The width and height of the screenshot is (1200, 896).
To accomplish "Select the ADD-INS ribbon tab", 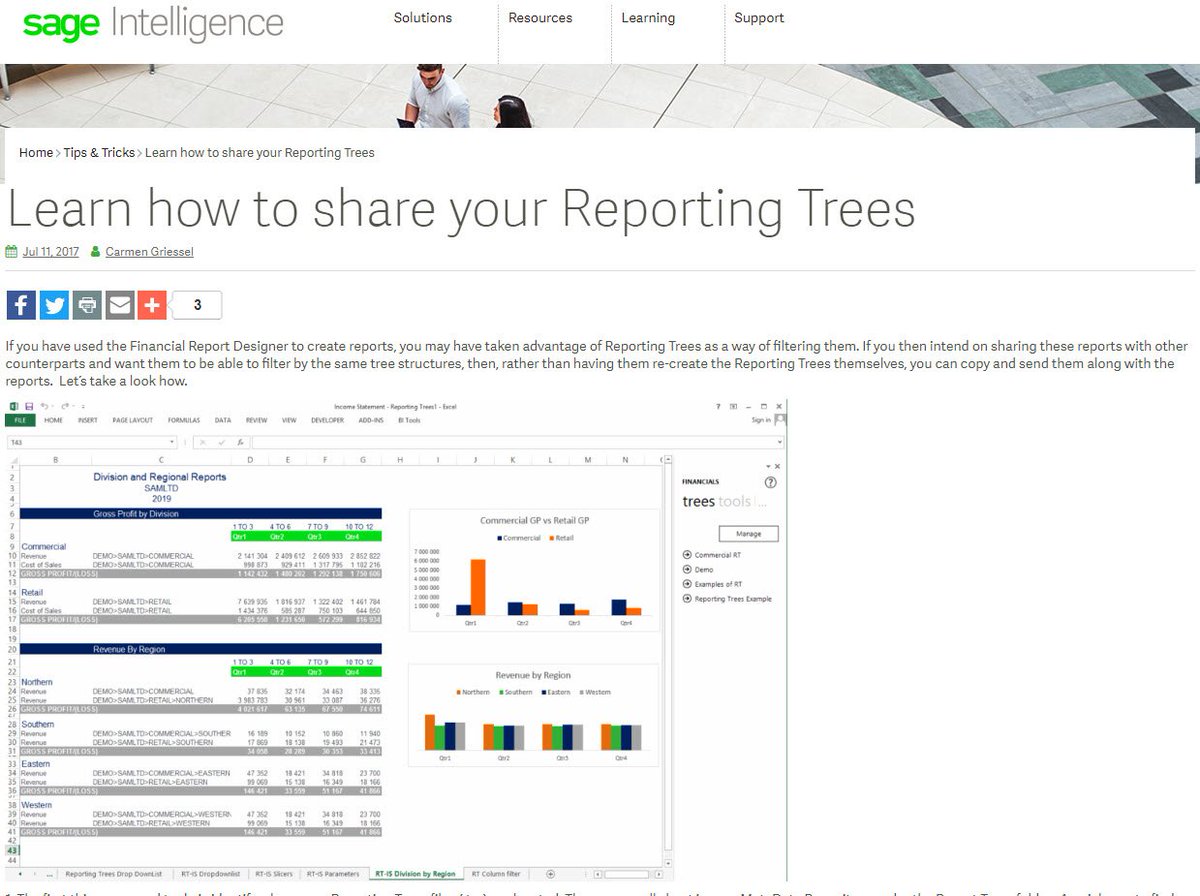I will (x=371, y=420).
